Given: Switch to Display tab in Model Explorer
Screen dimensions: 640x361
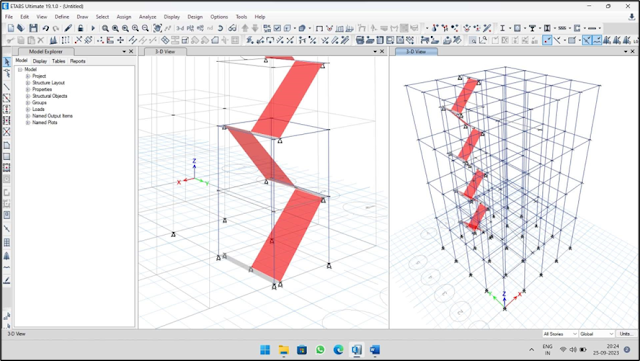Looking at the screenshot, I should tap(40, 61).
